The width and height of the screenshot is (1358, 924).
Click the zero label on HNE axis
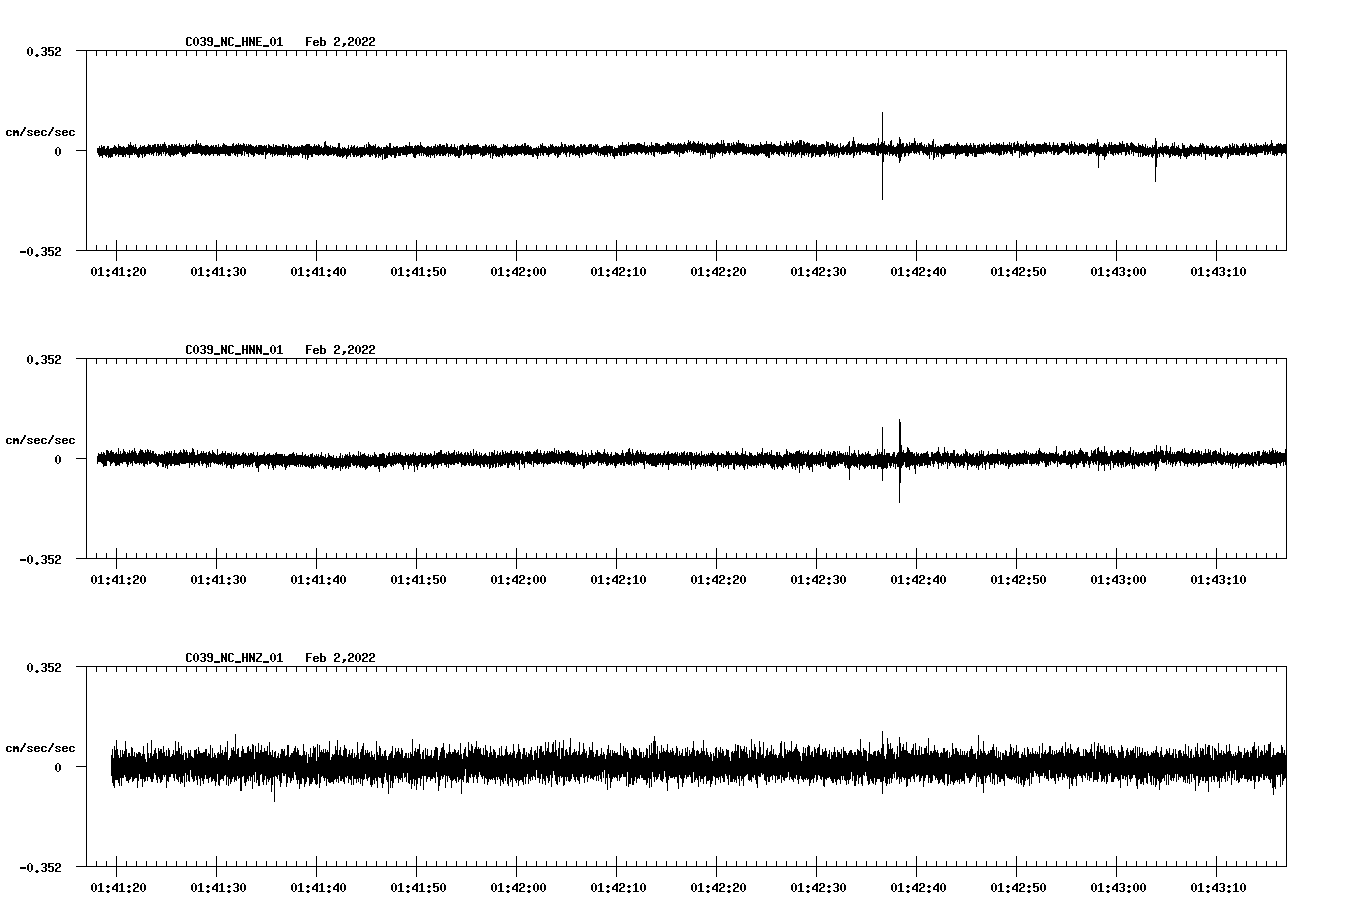coord(57,151)
